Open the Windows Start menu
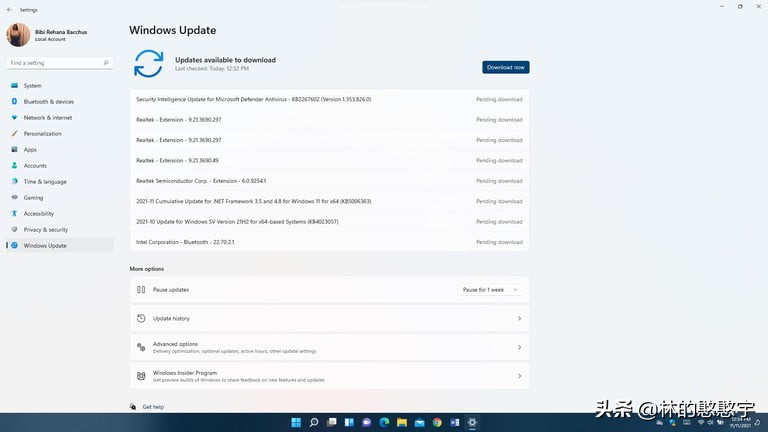The width and height of the screenshot is (768, 432). (296, 422)
